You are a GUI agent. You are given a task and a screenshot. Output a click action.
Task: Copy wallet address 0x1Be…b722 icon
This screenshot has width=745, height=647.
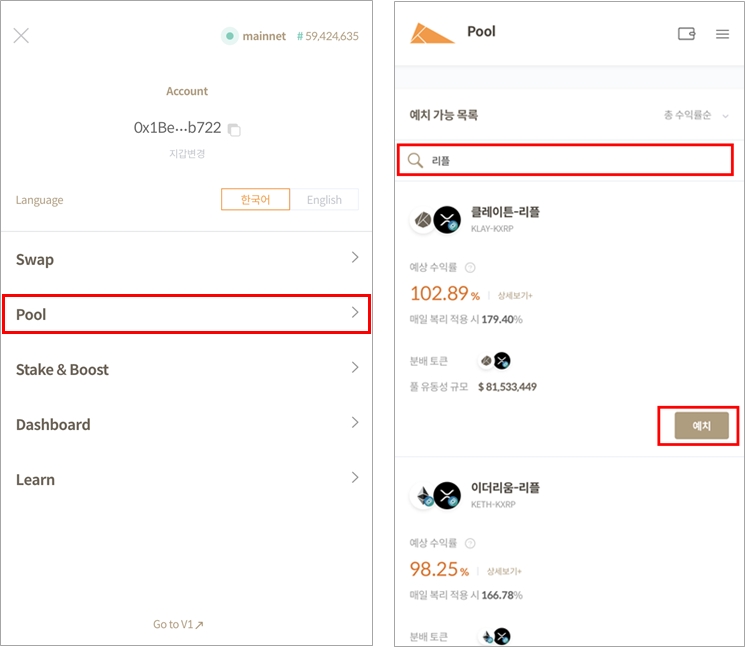pos(234,129)
